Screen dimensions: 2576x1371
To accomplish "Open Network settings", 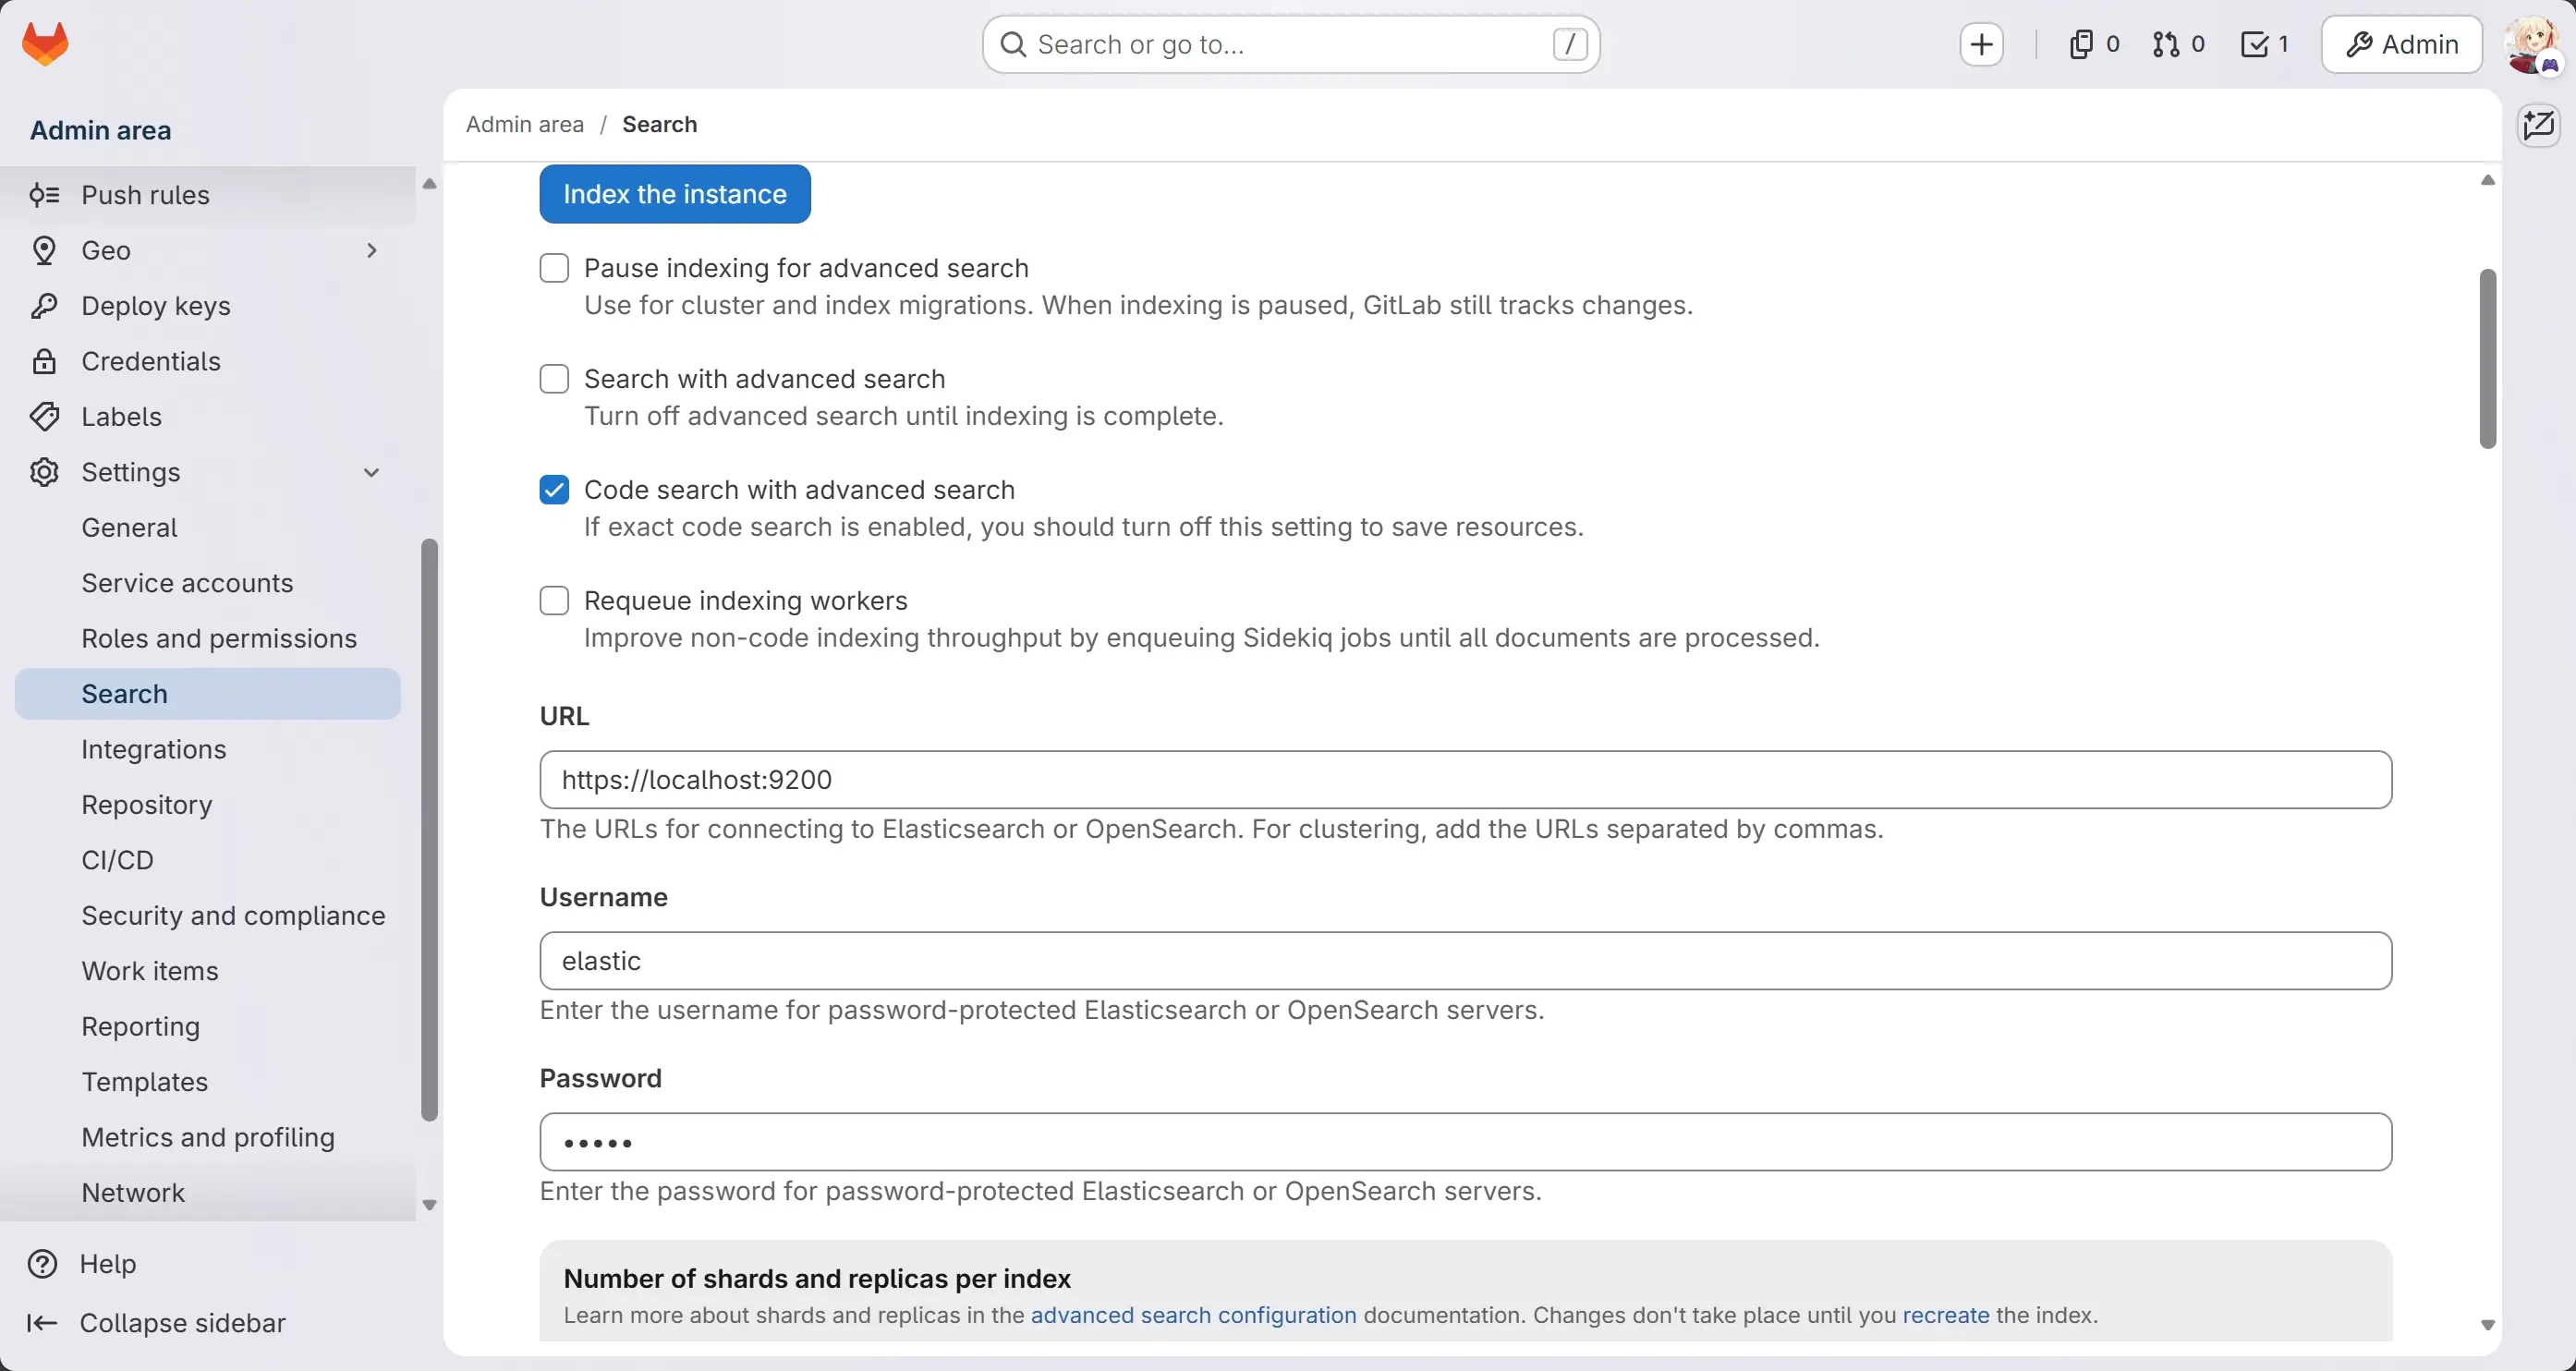I will point(207,1194).
